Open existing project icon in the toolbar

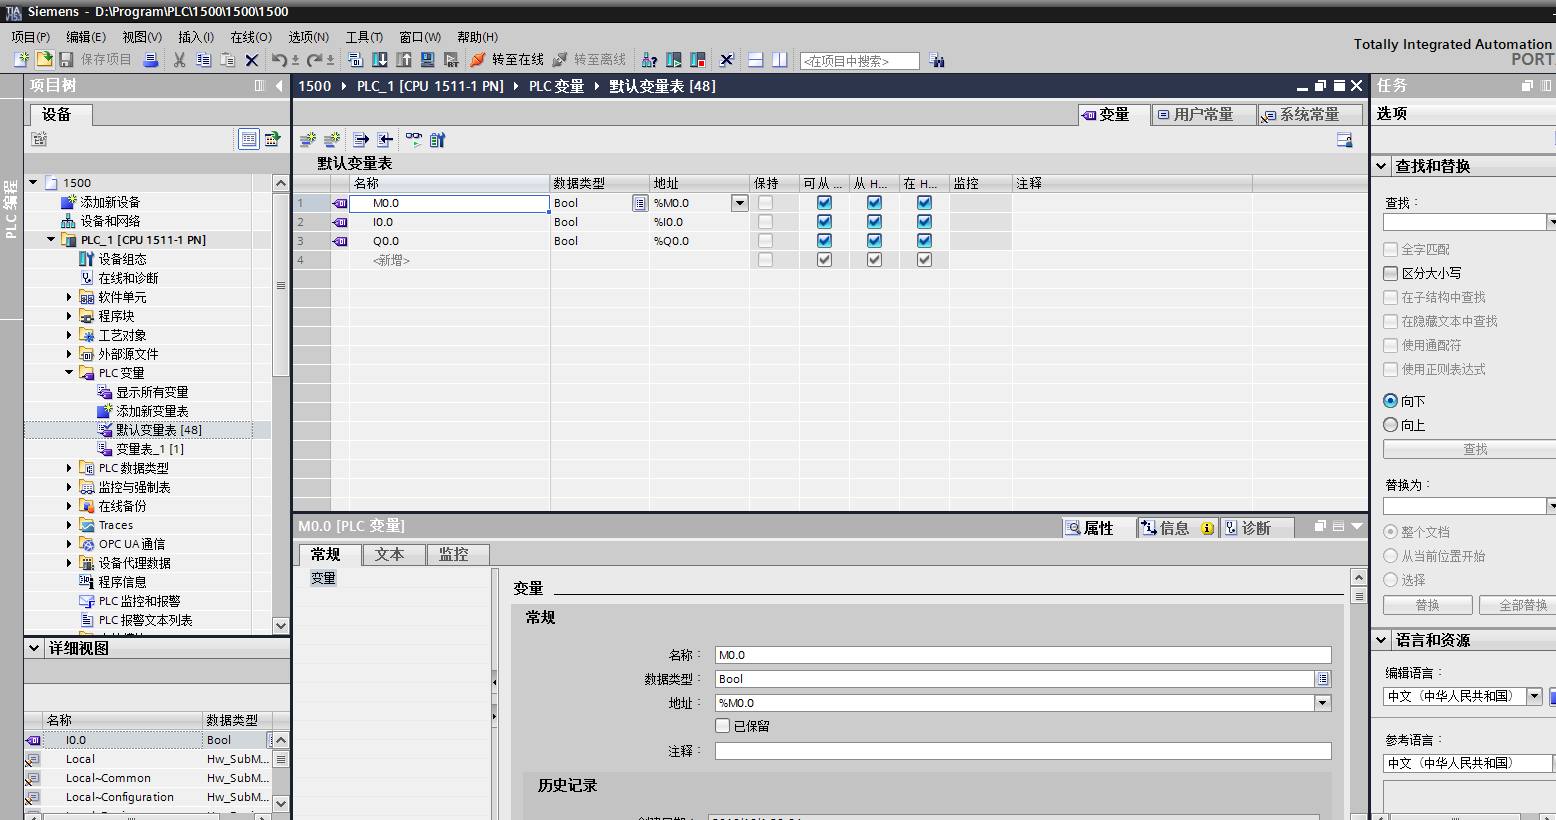coord(44,60)
